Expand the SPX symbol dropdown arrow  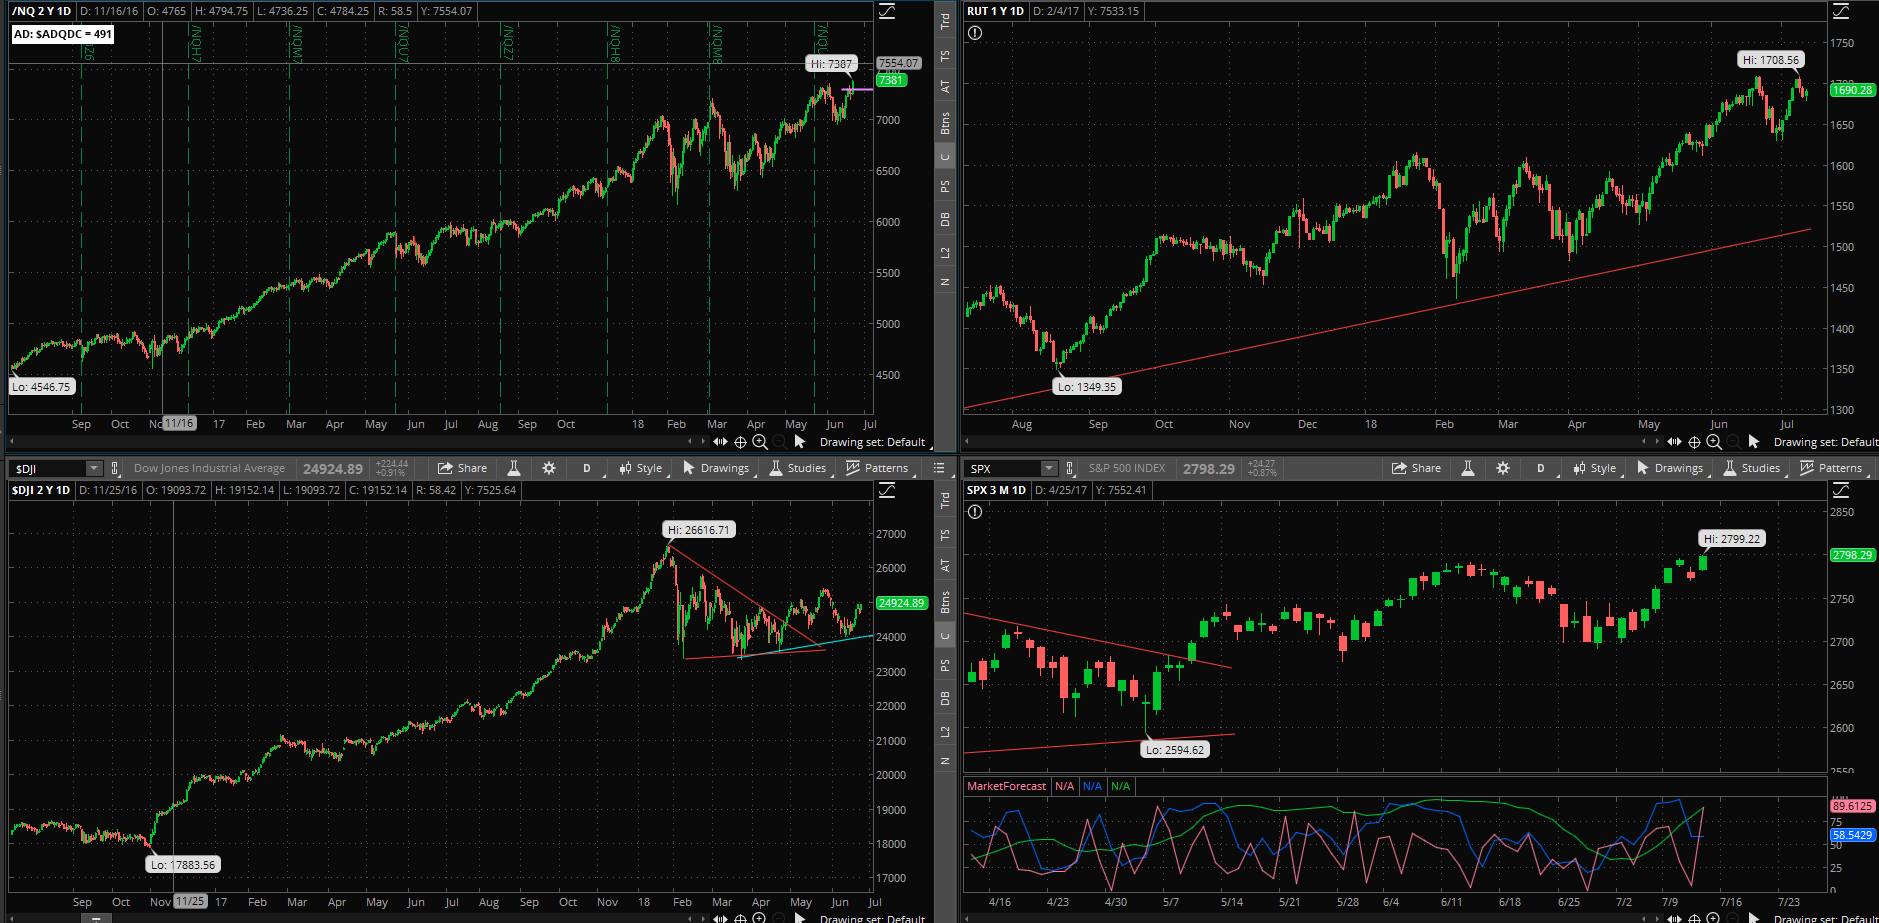[x=1049, y=468]
